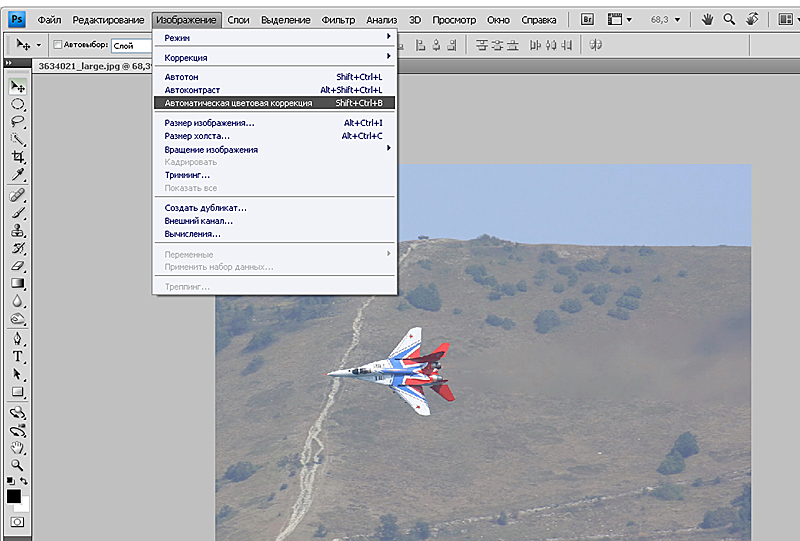Click the black foreground color swatch
Viewport: 800px width, 541px height.
(x=14, y=496)
